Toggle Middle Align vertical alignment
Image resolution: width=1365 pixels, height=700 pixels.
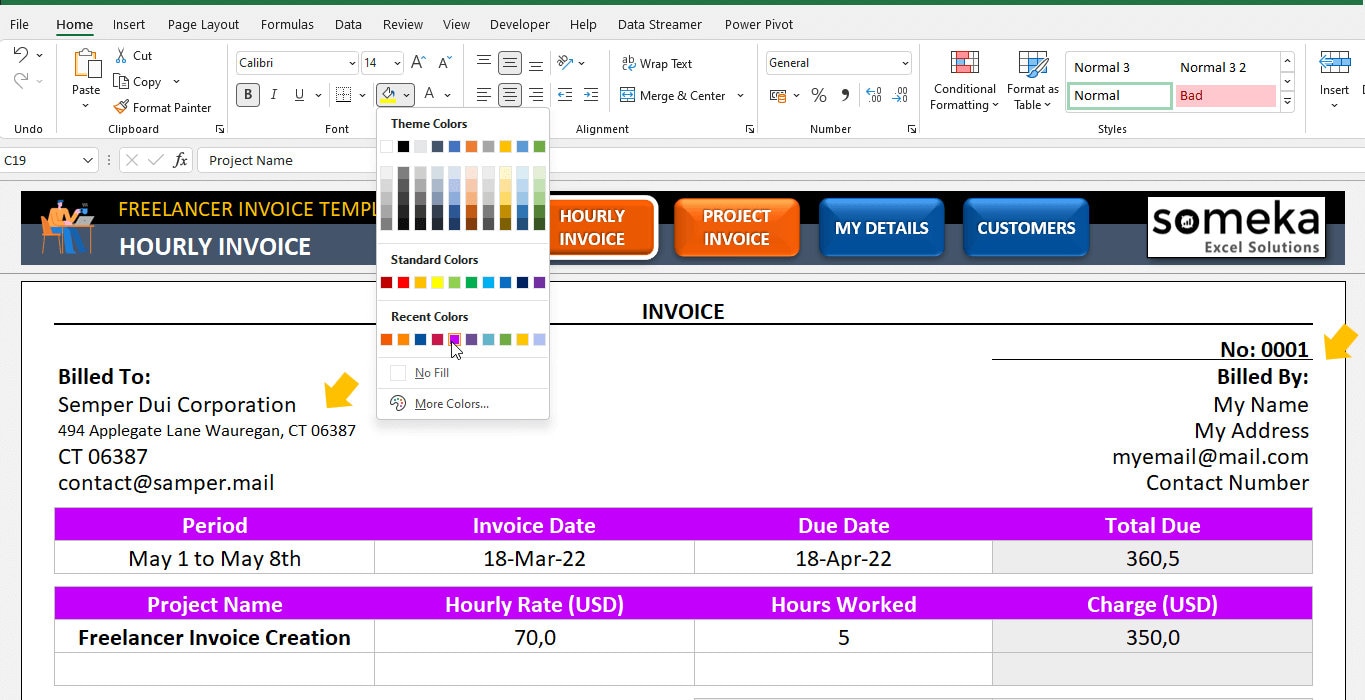click(510, 63)
